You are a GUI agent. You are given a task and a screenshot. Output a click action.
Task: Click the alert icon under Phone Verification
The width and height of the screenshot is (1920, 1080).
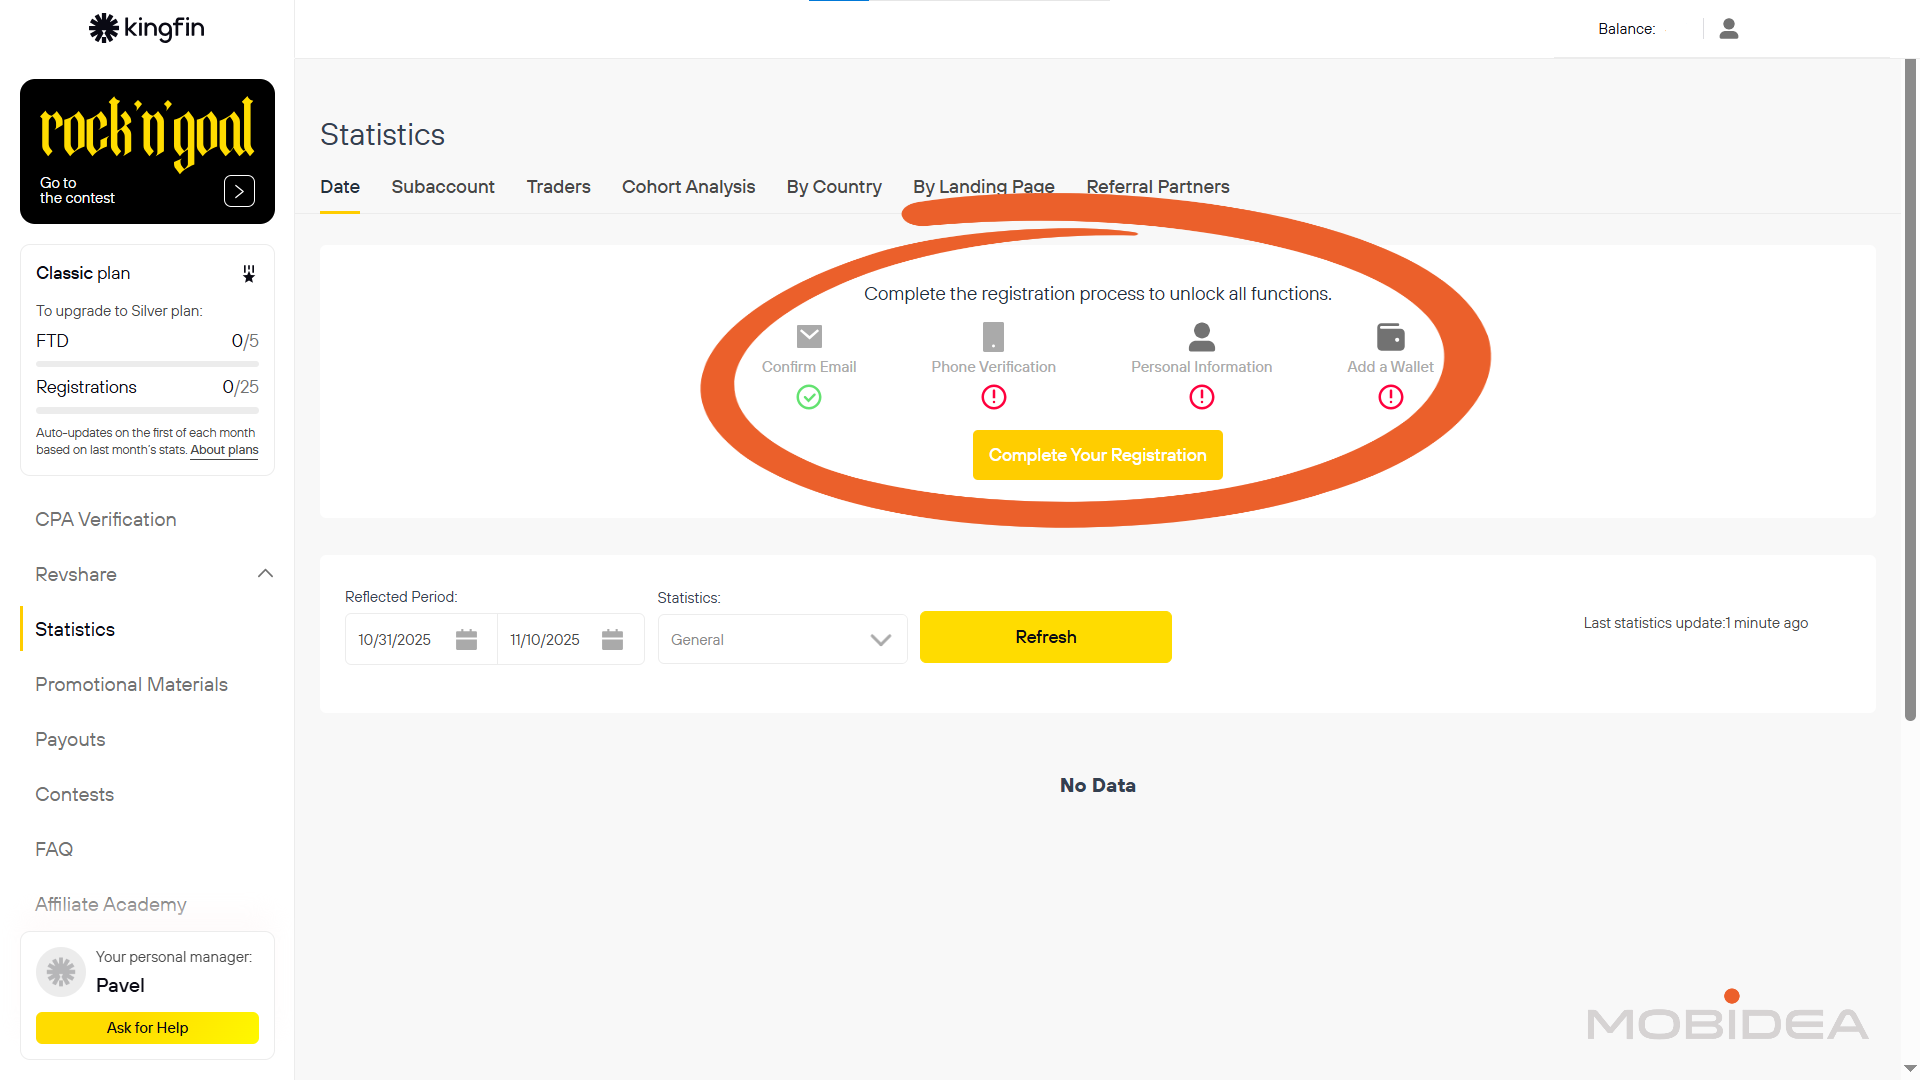click(993, 397)
